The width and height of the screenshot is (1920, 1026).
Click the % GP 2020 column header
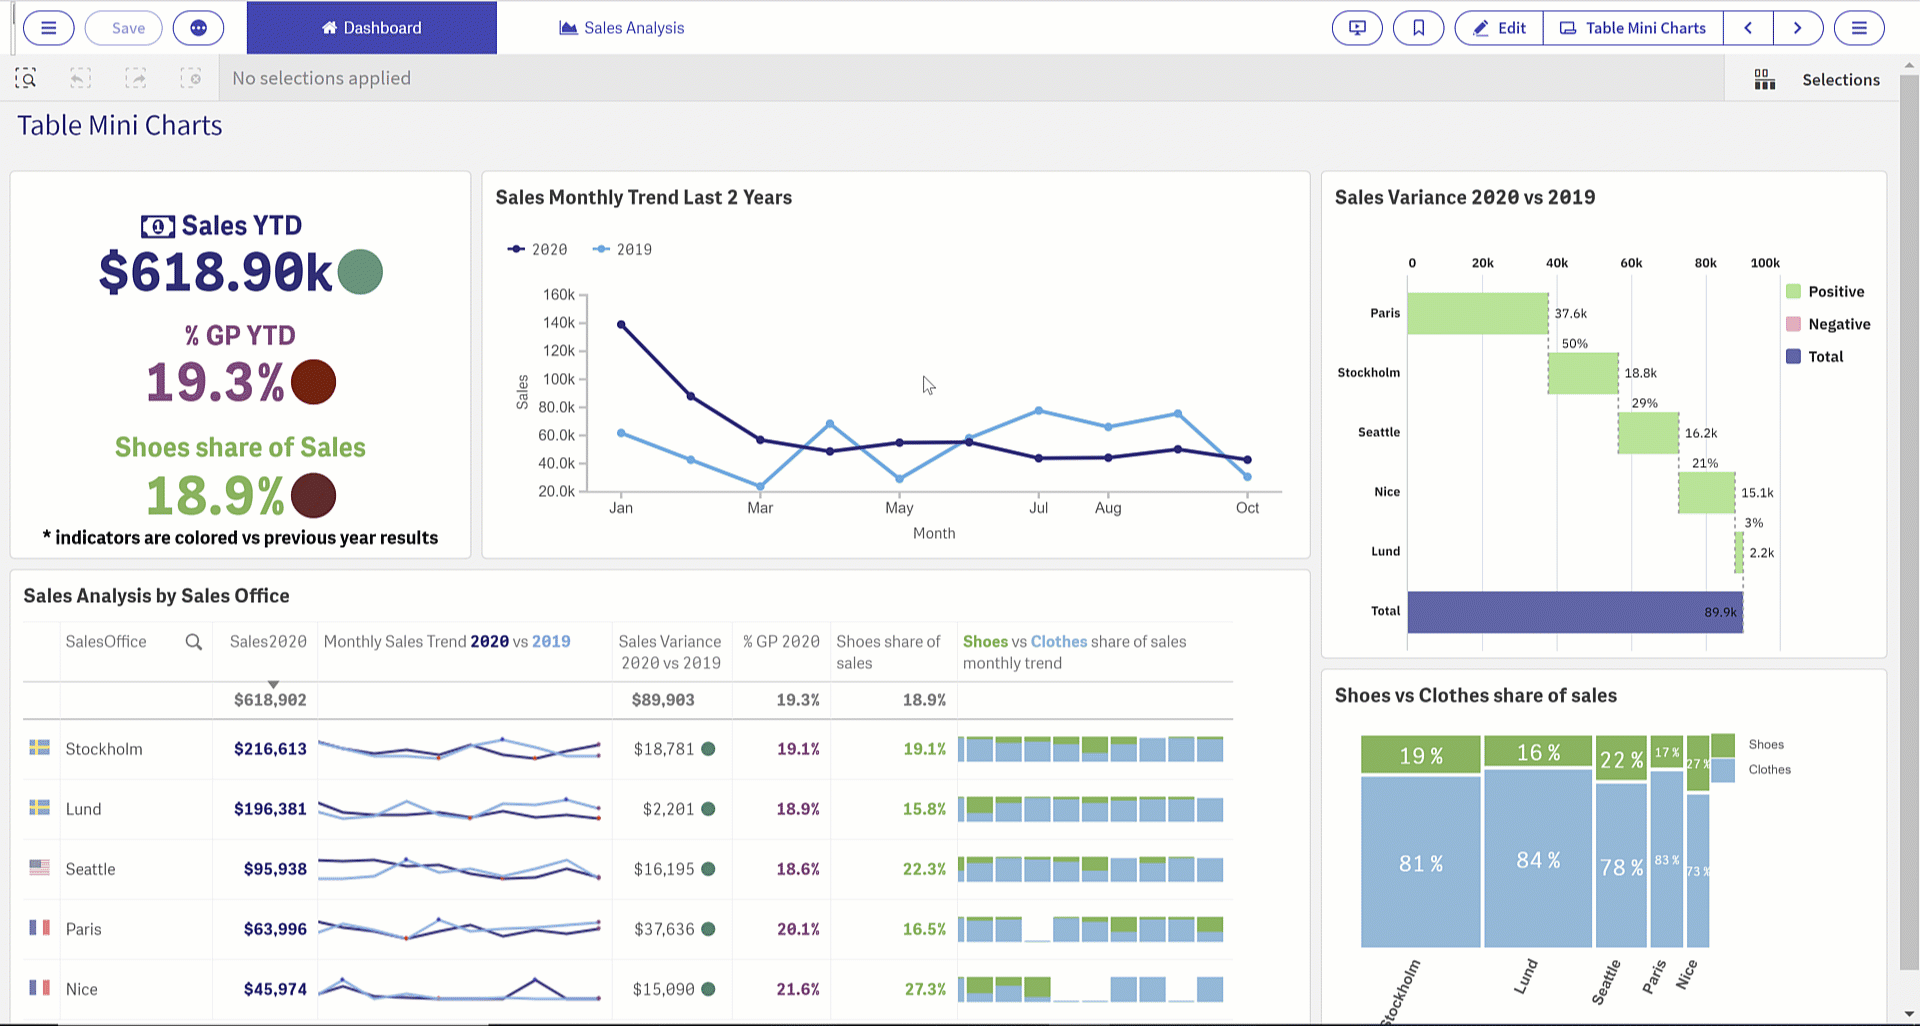pyautogui.click(x=781, y=642)
